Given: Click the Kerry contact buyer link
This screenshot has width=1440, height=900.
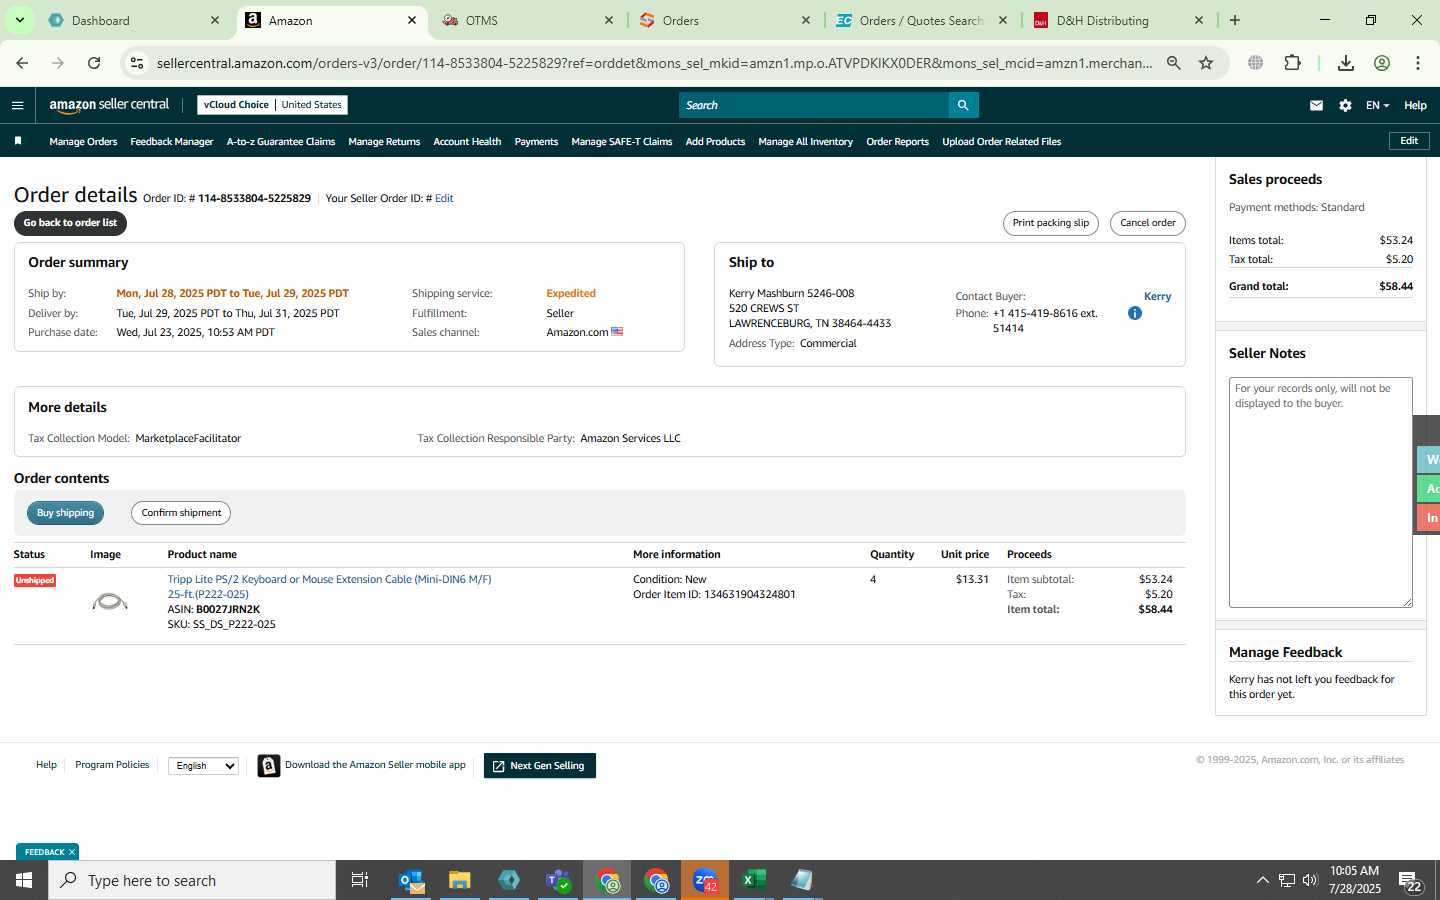Looking at the screenshot, I should click(x=1157, y=297).
